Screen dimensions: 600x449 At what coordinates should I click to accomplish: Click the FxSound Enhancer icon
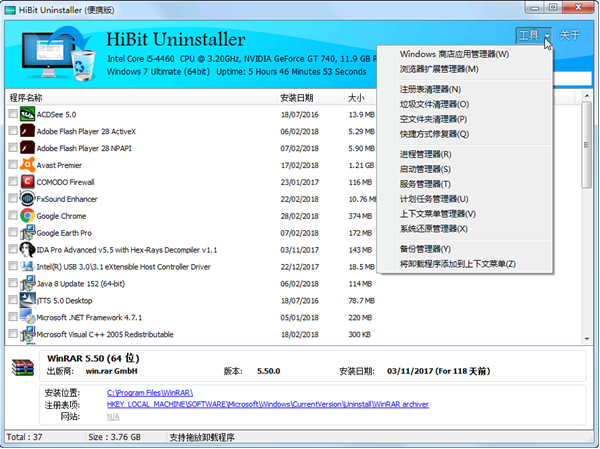27,198
